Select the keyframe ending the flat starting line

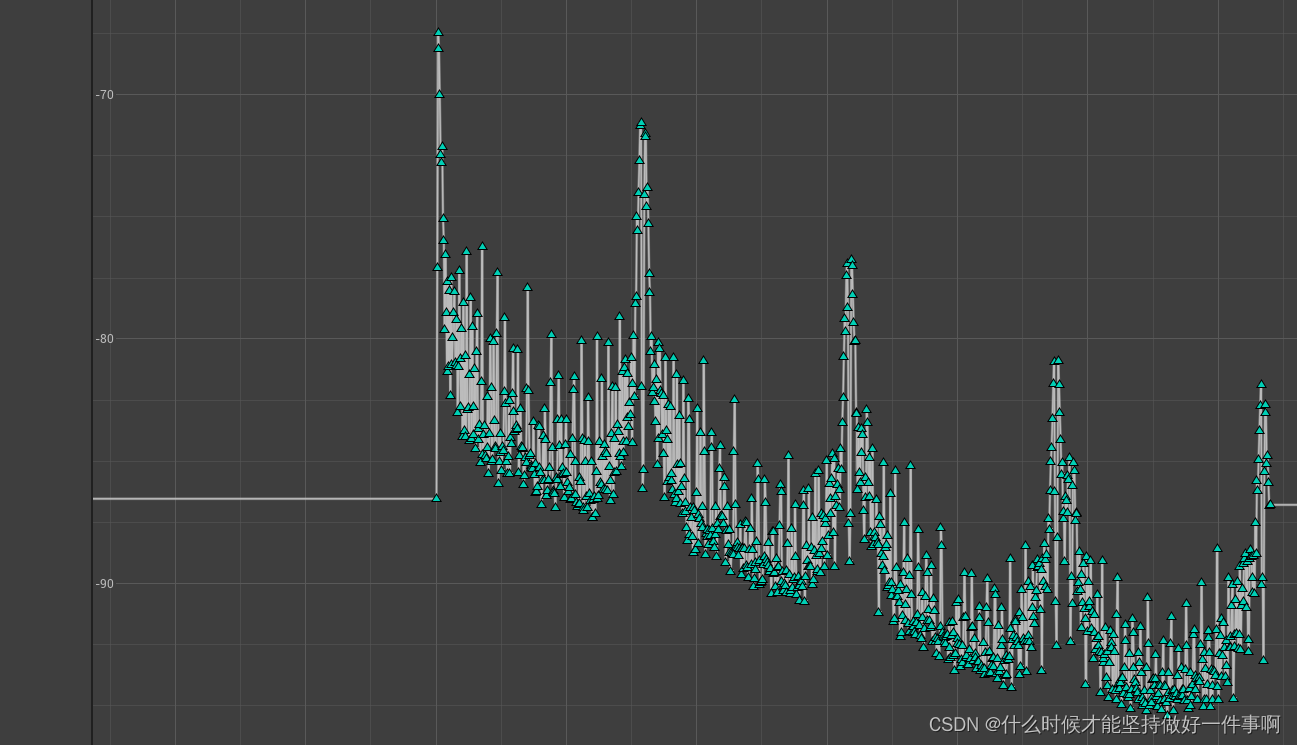pos(436,497)
